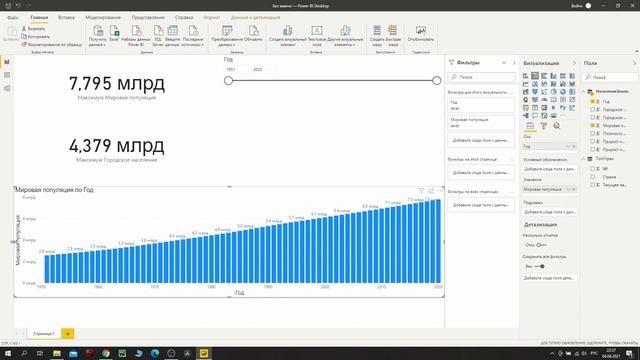Toggle Сохранить все фильтры switch off
This screenshot has height=360, width=640.
(540, 266)
